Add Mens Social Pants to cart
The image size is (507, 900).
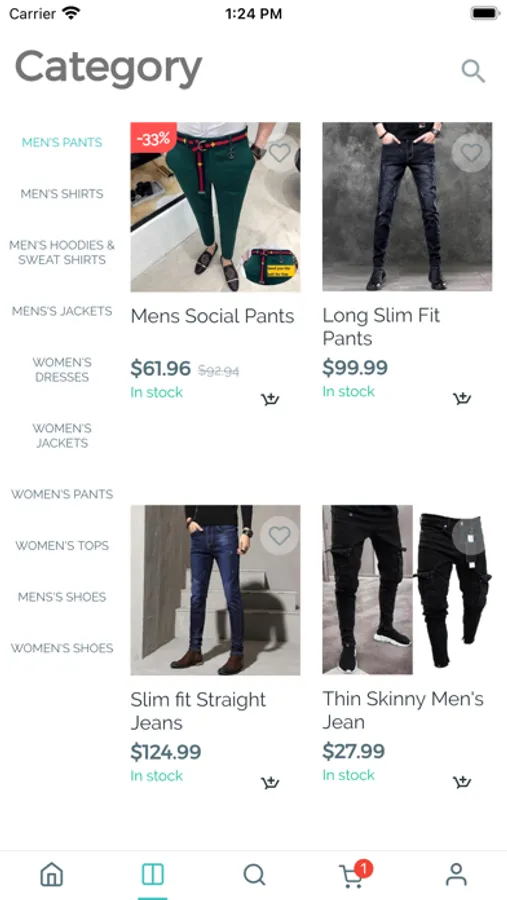(x=270, y=399)
